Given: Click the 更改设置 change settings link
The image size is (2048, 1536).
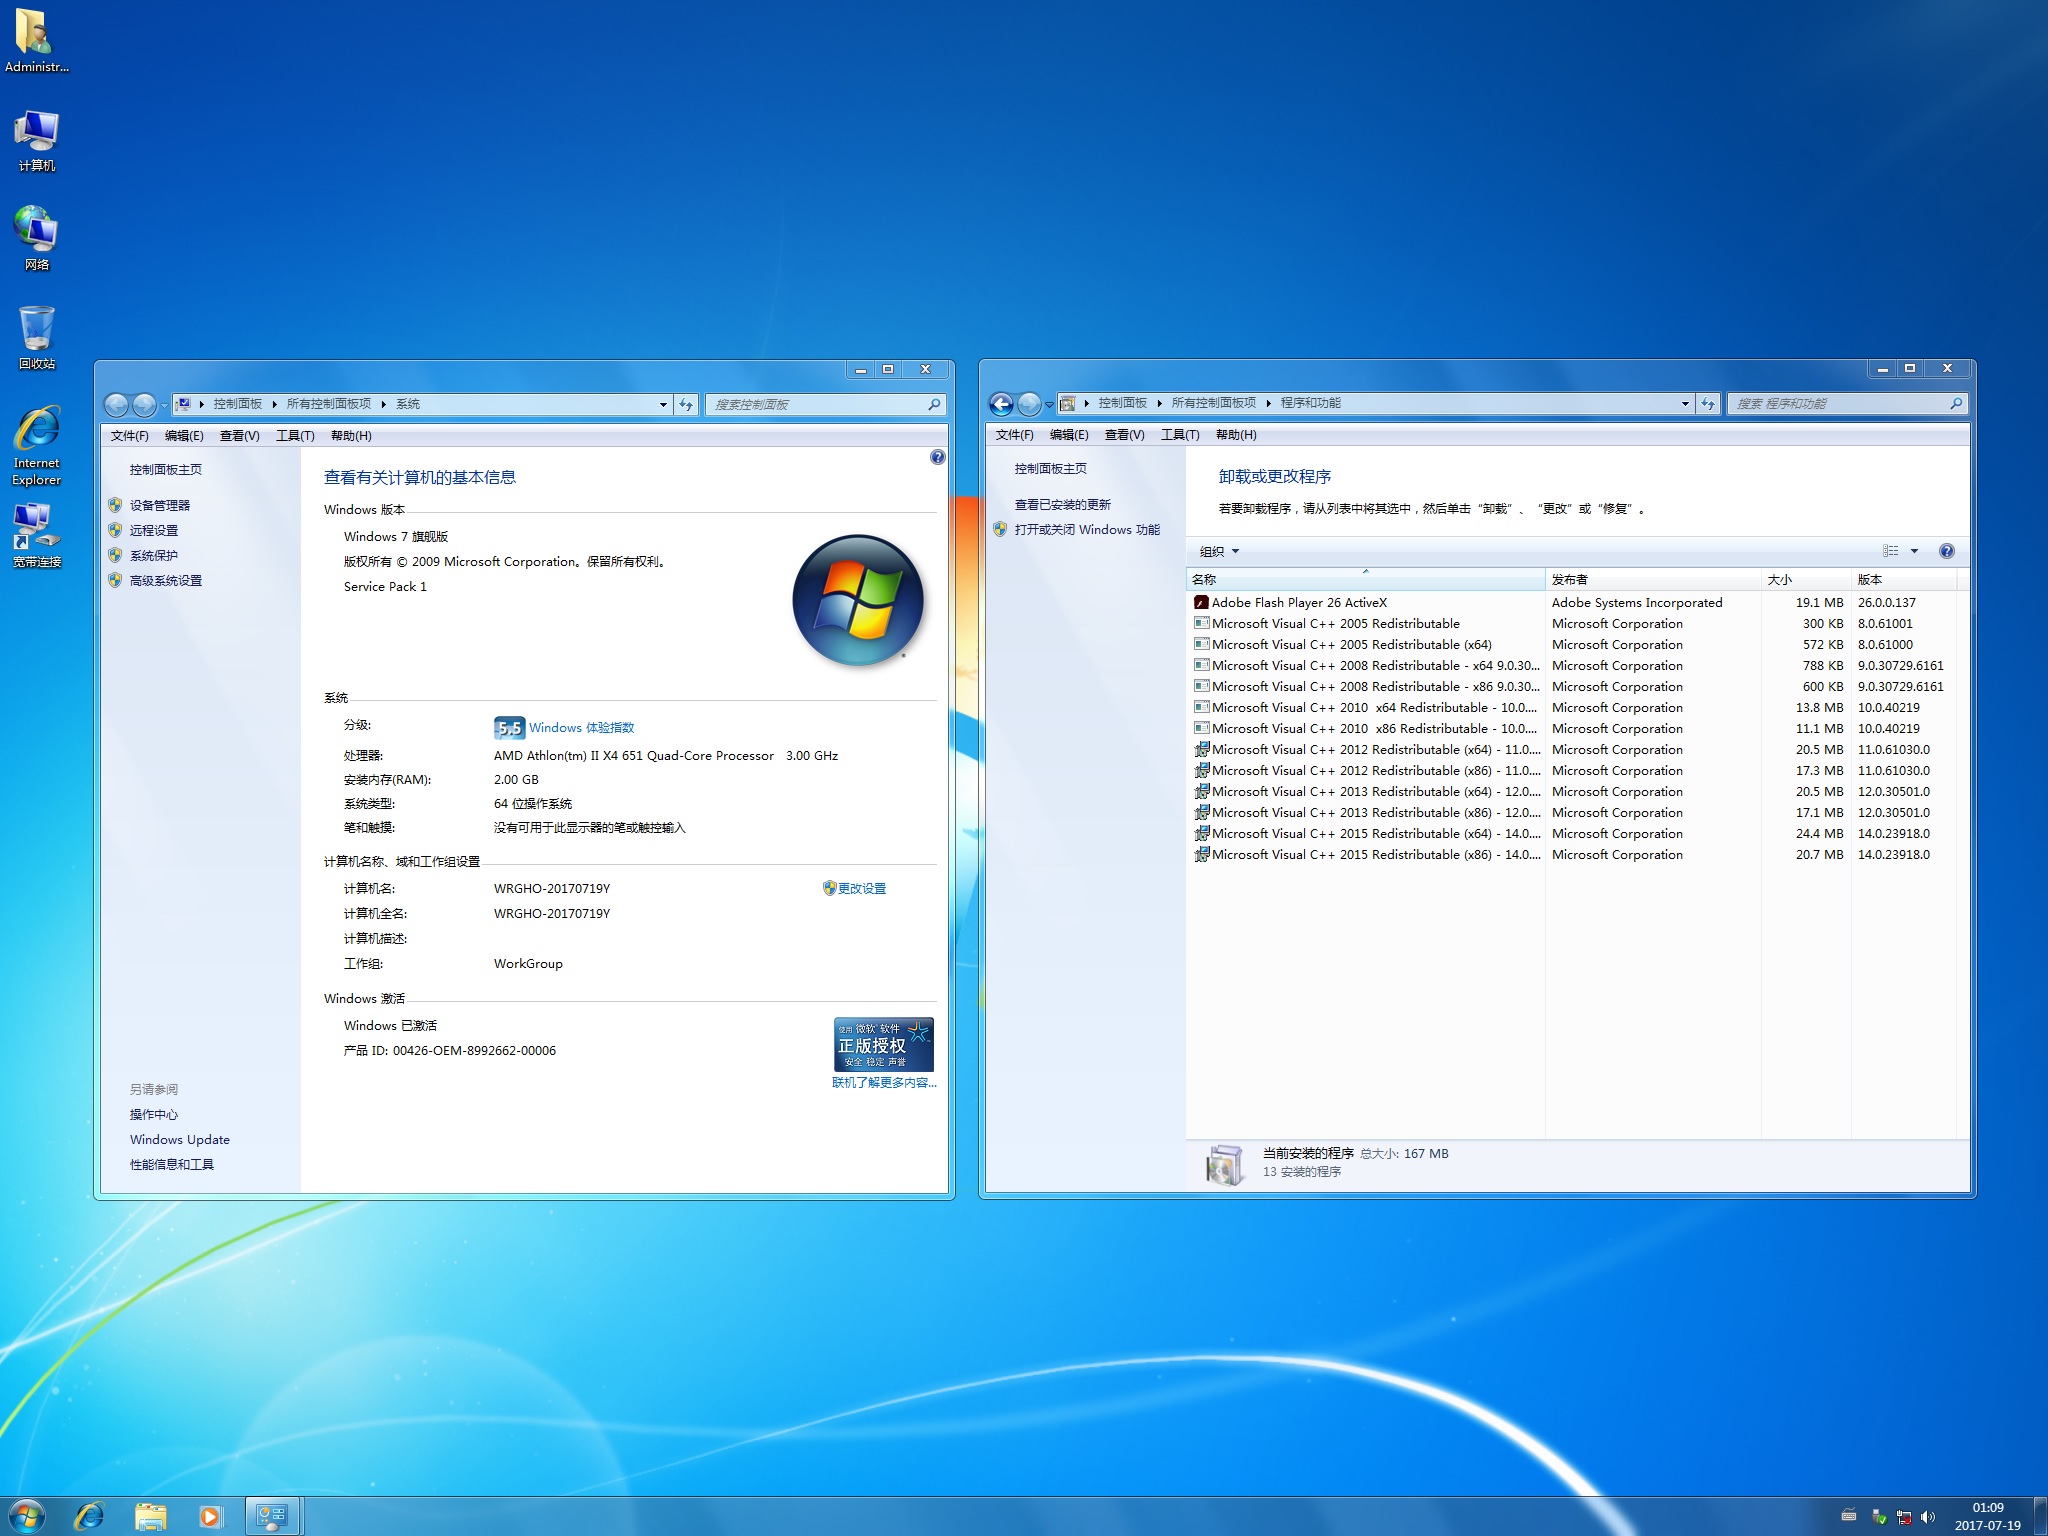Looking at the screenshot, I should 861,888.
